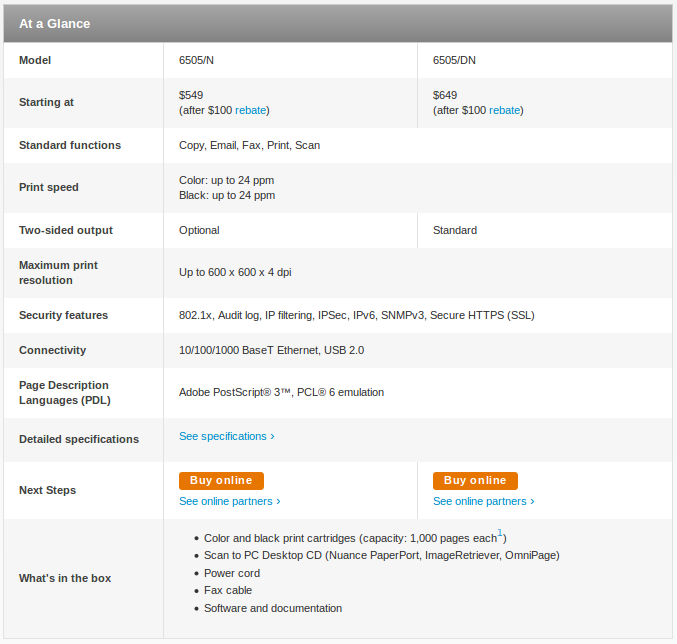Click the Print speed row label
Image resolution: width=677 pixels, height=644 pixels.
tap(49, 187)
